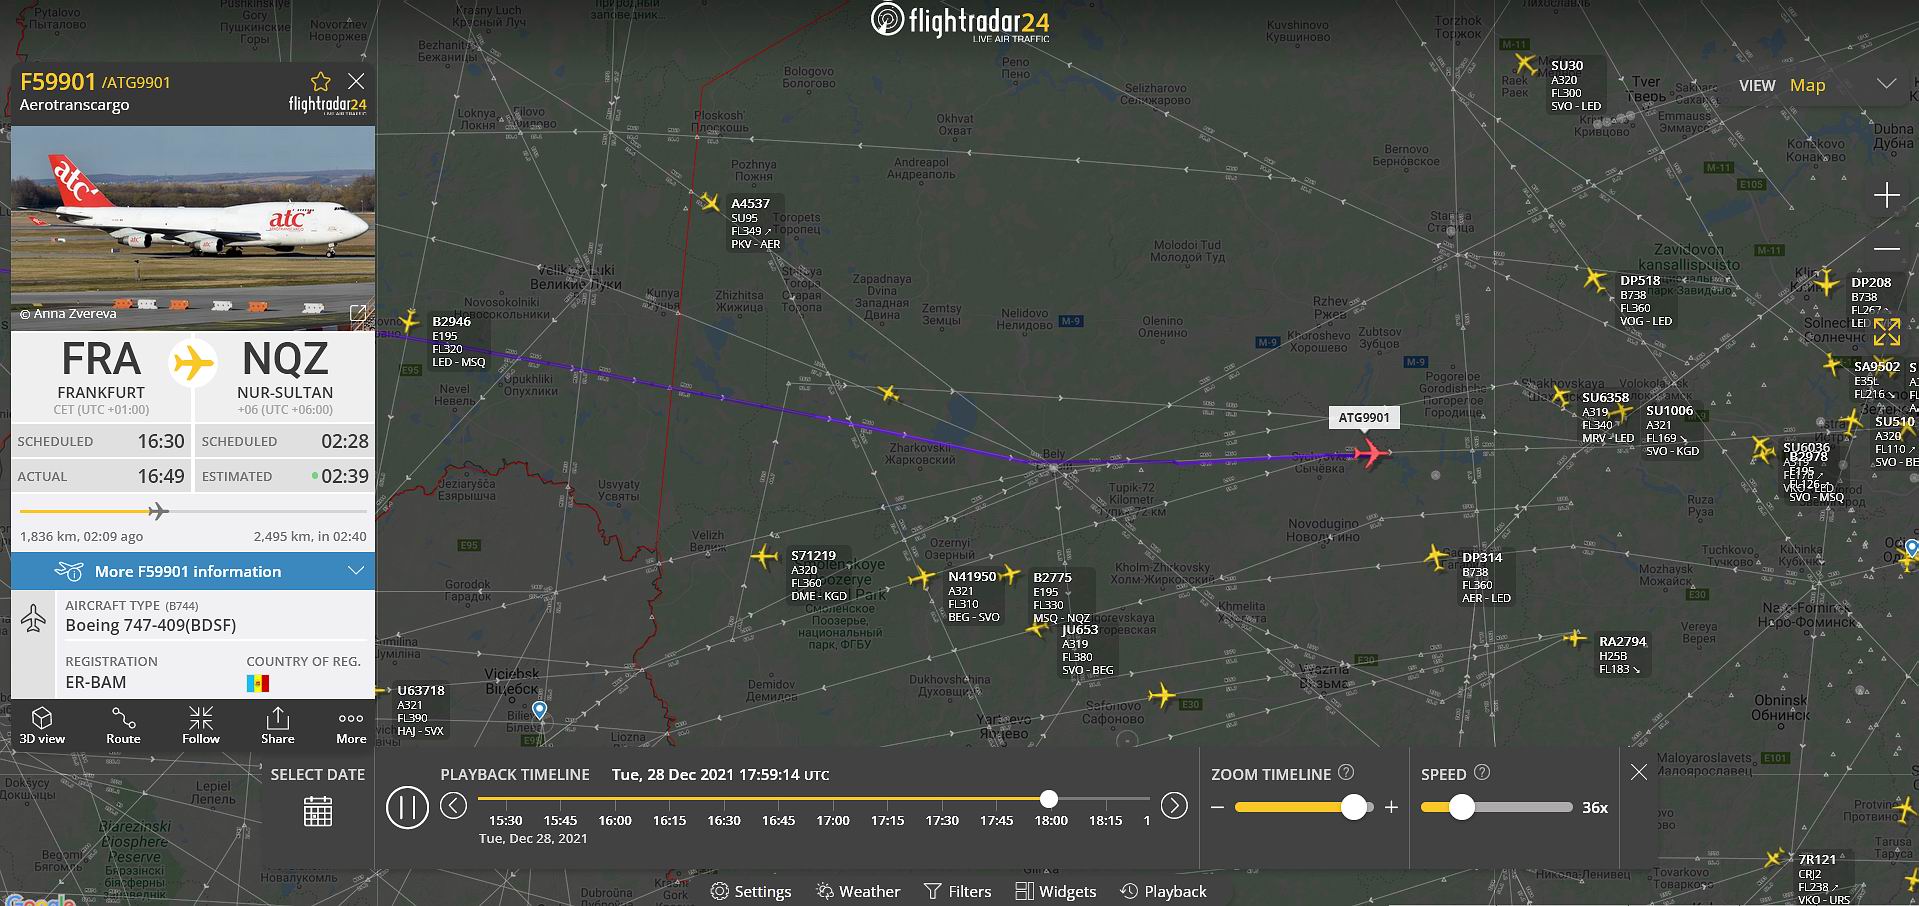The height and width of the screenshot is (906, 1919).
Task: Click the ER-BAM registration value
Action: (x=96, y=682)
